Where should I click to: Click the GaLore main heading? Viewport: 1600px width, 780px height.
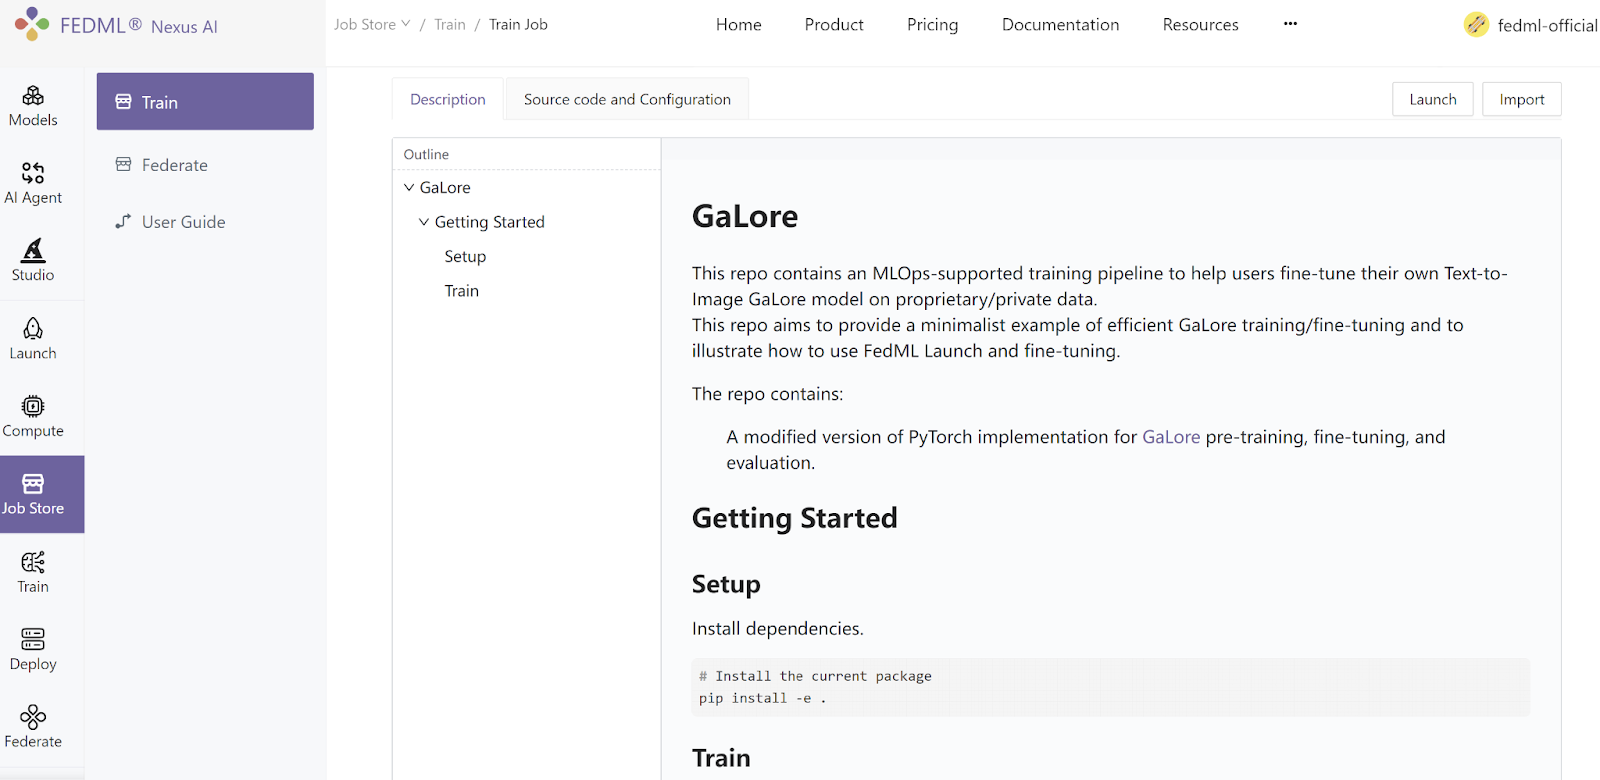tap(745, 216)
